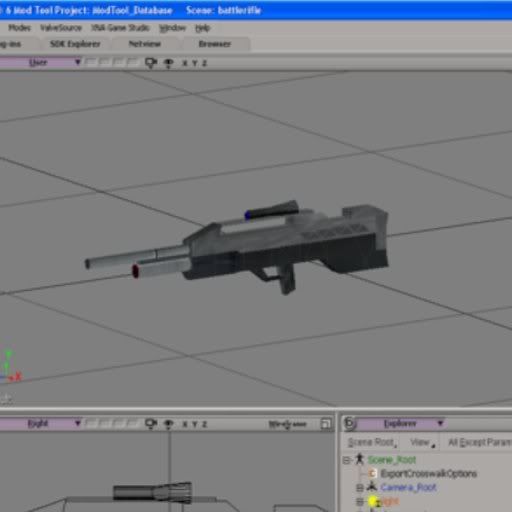The image size is (512, 512).
Task: Select the ExportCrosswalkOptions item in the explorer
Action: point(428,473)
